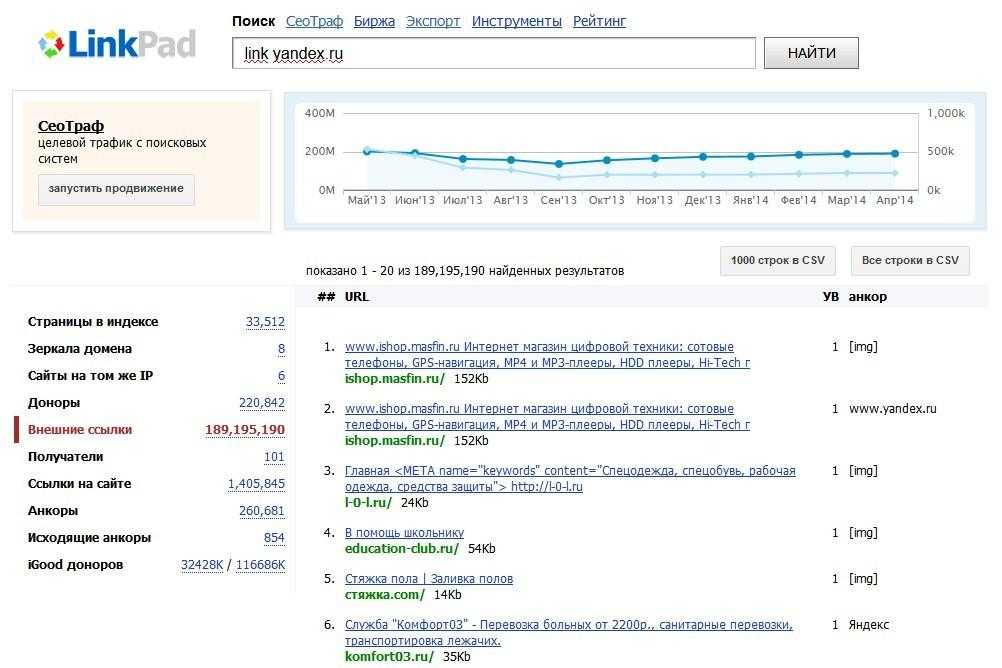Open the Экспорт navigation link
Screen dimensions: 1002x668
(x=433, y=21)
